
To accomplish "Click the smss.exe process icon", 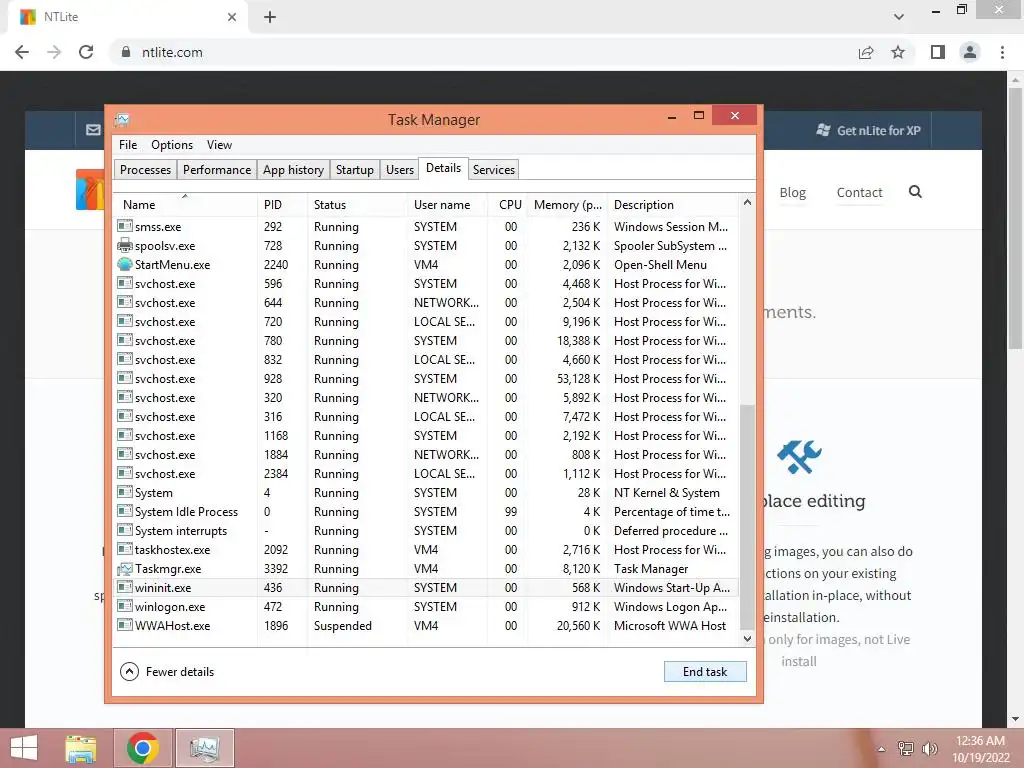I will coord(125,227).
